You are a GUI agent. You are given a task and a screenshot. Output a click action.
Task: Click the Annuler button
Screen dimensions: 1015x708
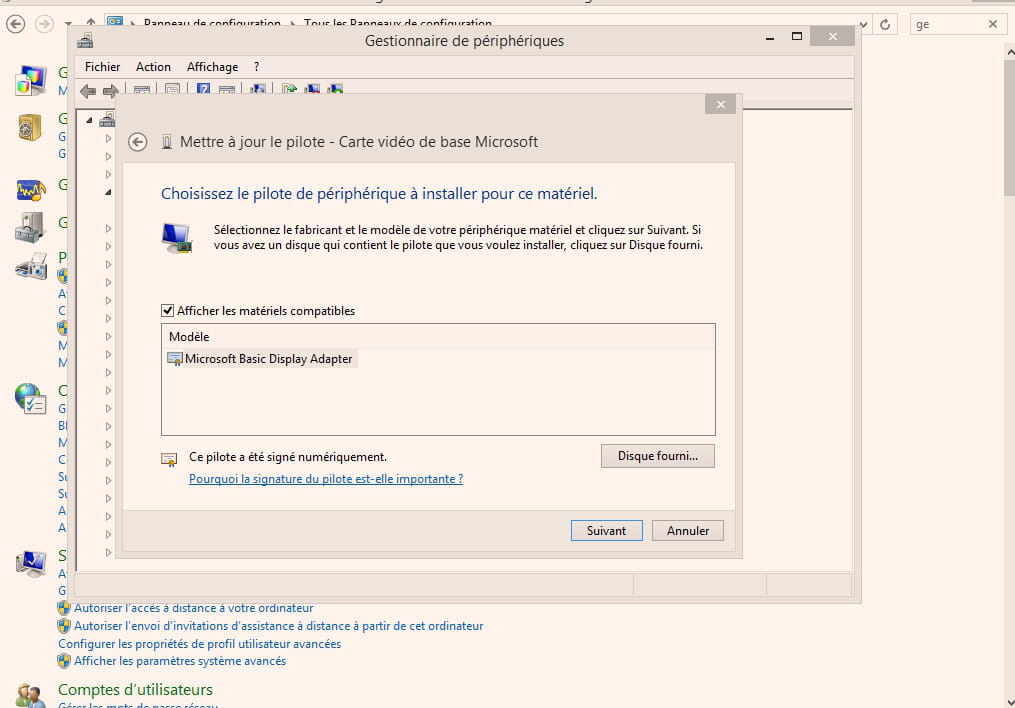(687, 531)
